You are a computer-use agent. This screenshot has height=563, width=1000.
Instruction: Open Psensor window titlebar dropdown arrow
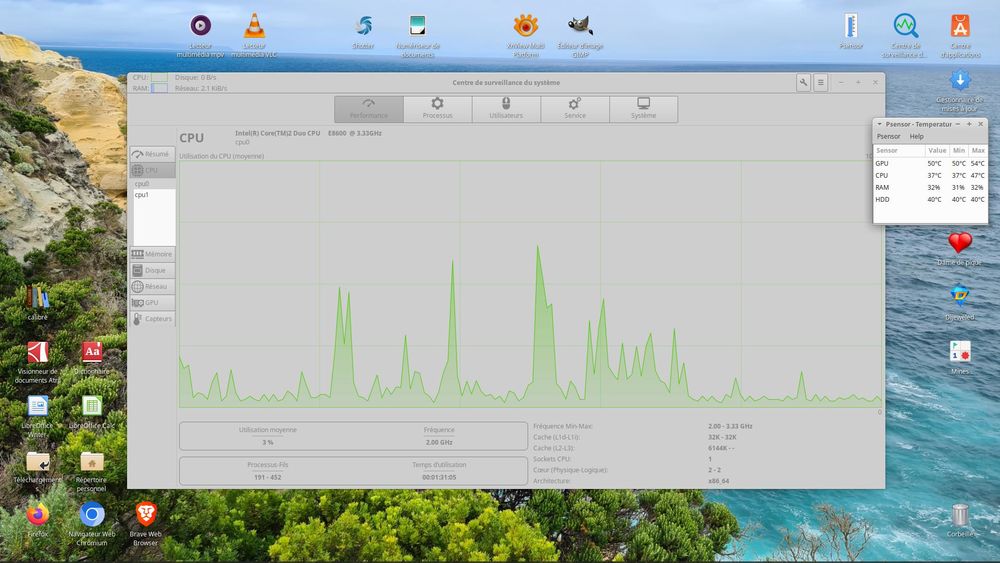pyautogui.click(x=879, y=124)
